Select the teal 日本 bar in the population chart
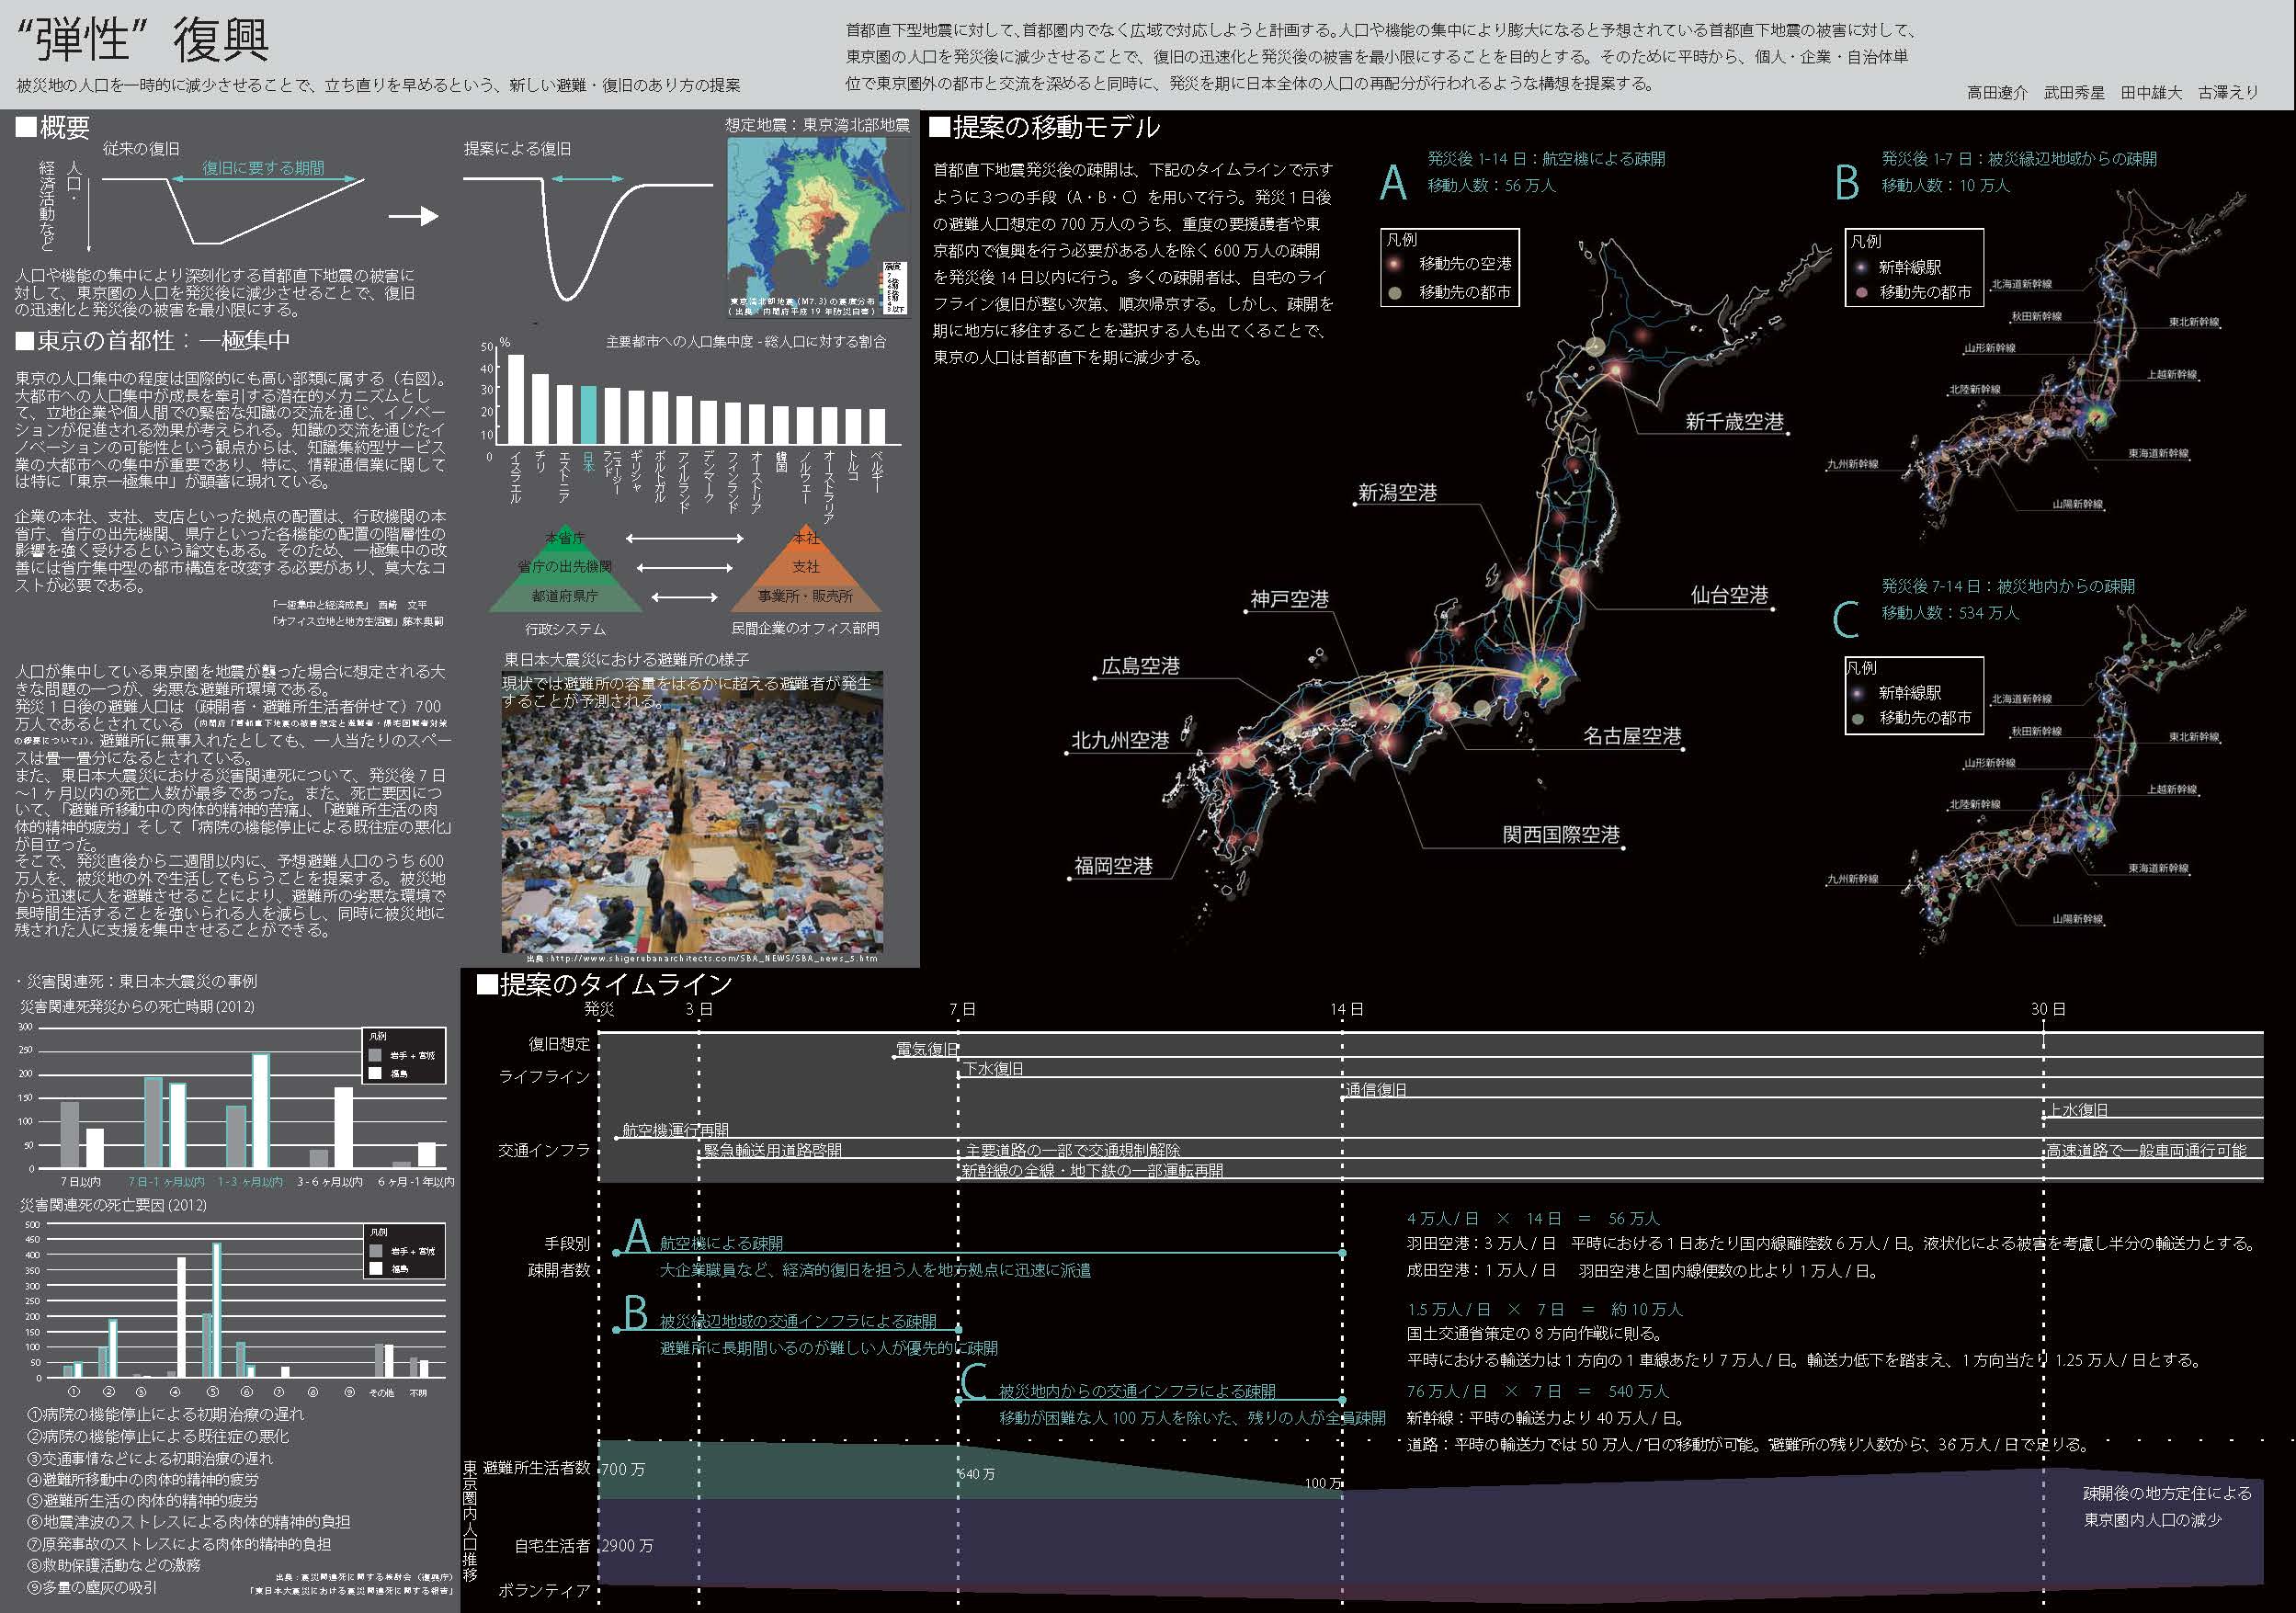The image size is (2296, 1613). [589, 415]
